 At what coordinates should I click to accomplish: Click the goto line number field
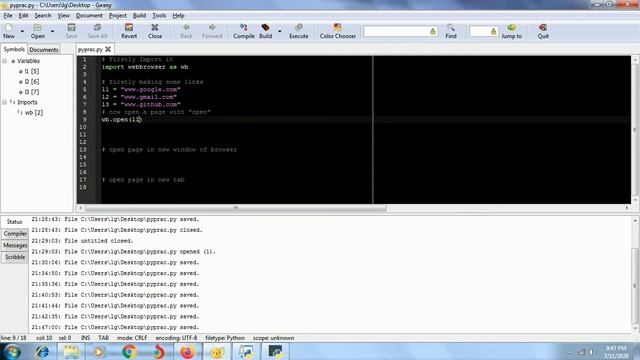point(479,31)
